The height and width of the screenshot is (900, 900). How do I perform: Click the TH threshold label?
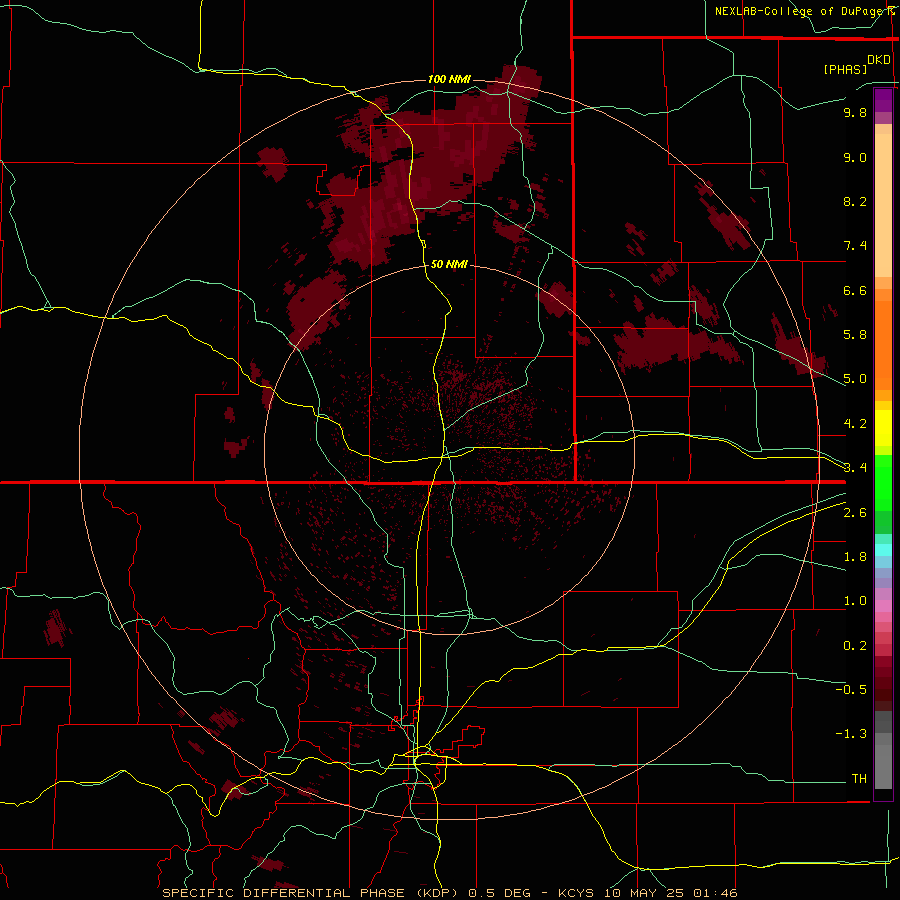pos(859,779)
